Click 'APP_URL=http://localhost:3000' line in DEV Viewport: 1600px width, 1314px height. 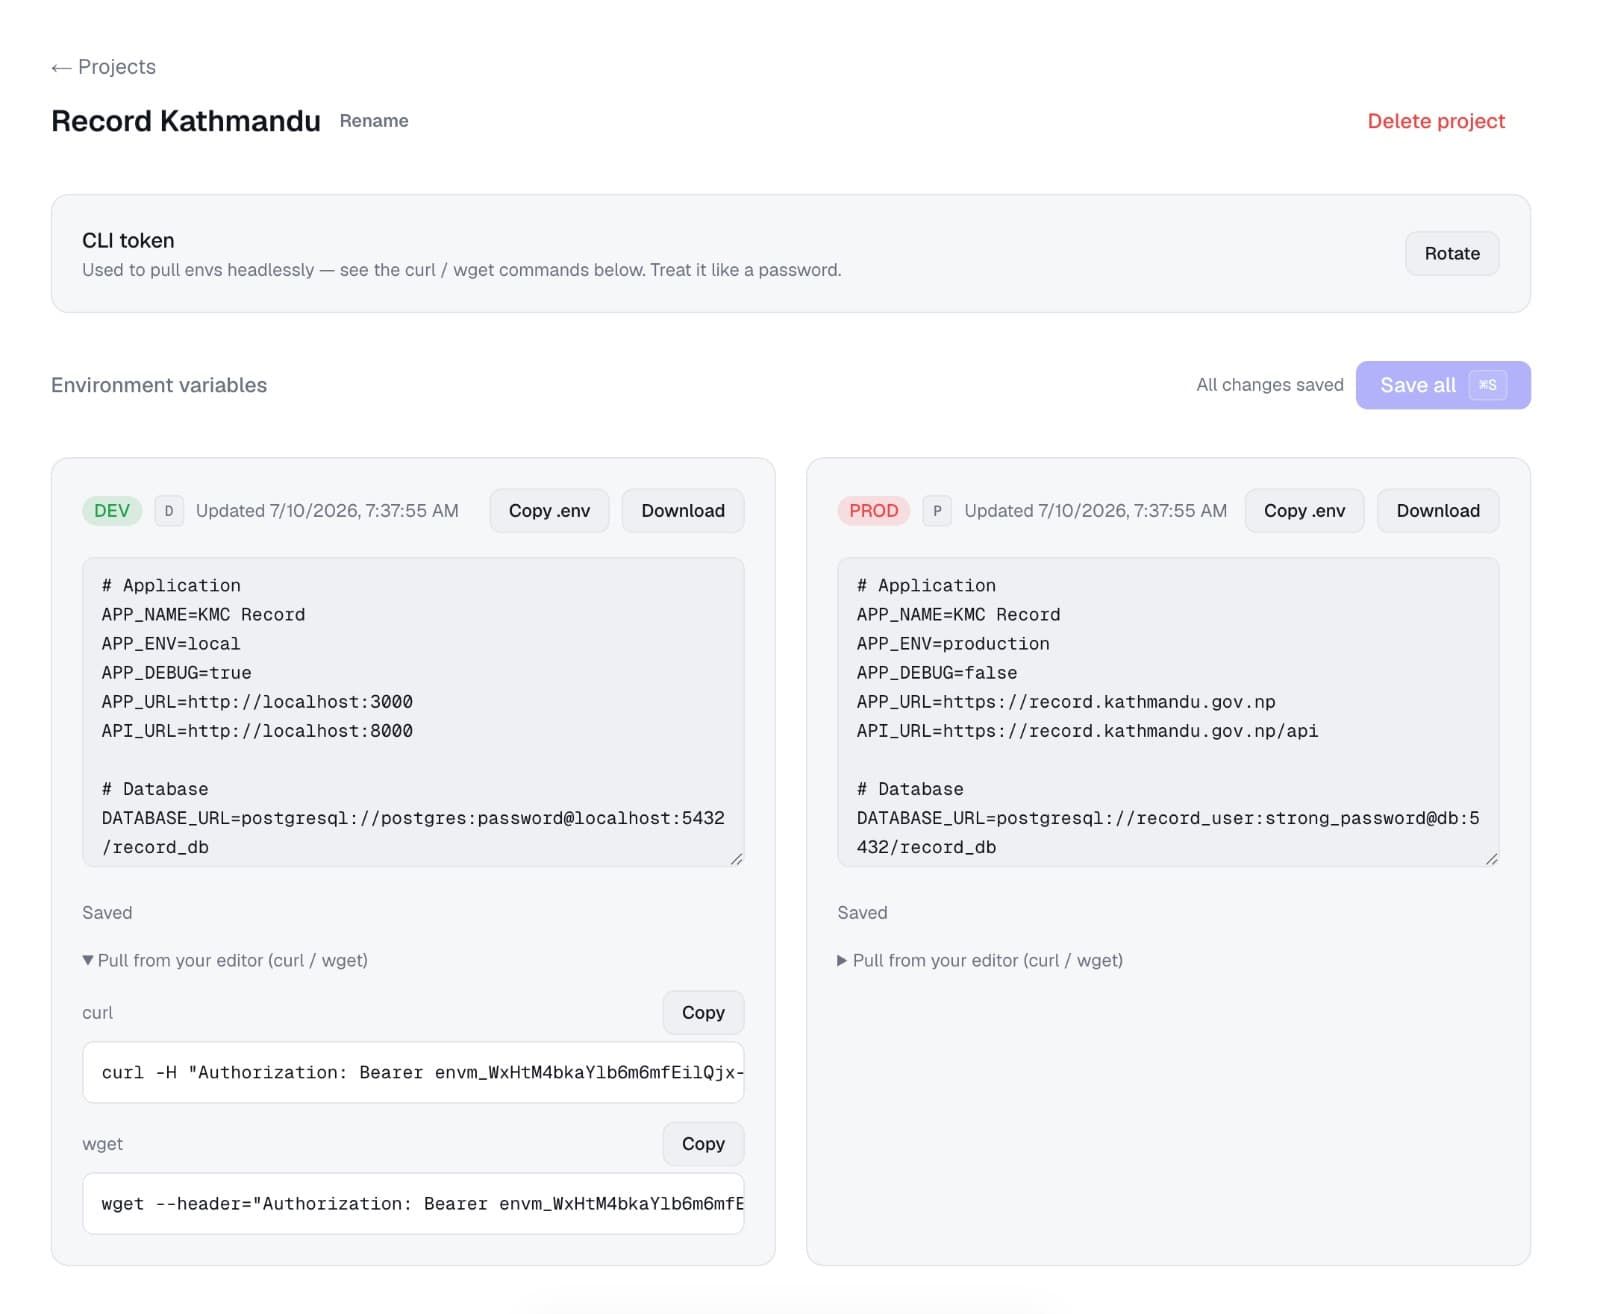click(x=257, y=702)
